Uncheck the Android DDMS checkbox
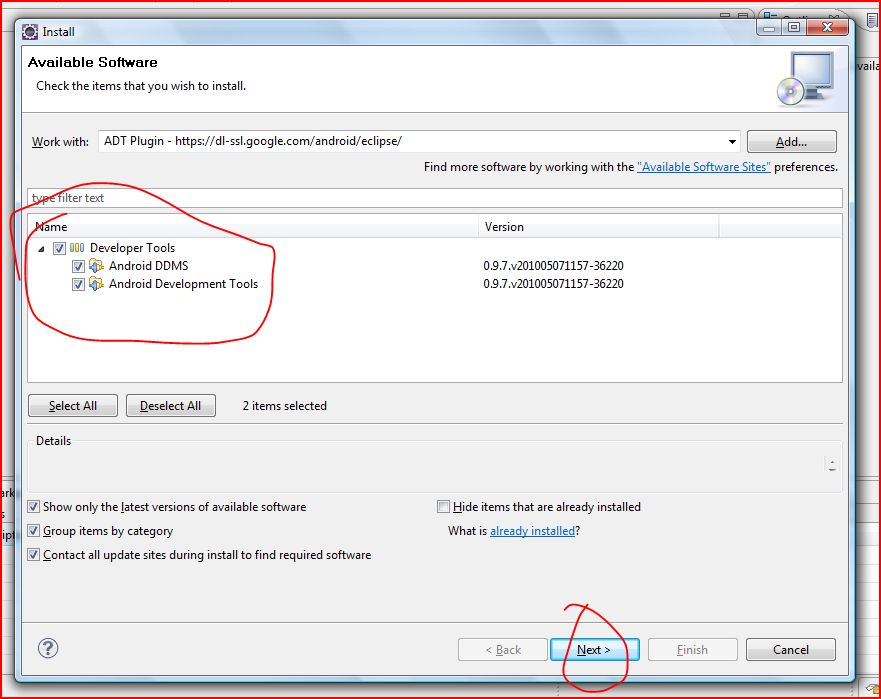The width and height of the screenshot is (881, 699). click(x=78, y=266)
